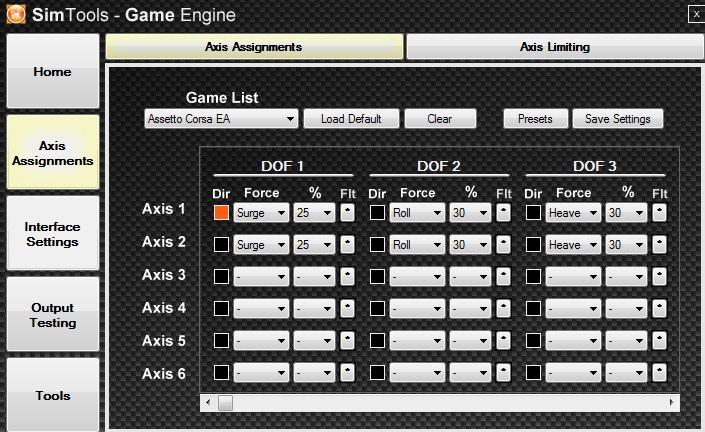Open the Assetto Corsa EA game list dropdown
Image resolution: width=705 pixels, height=432 pixels.
221,119
